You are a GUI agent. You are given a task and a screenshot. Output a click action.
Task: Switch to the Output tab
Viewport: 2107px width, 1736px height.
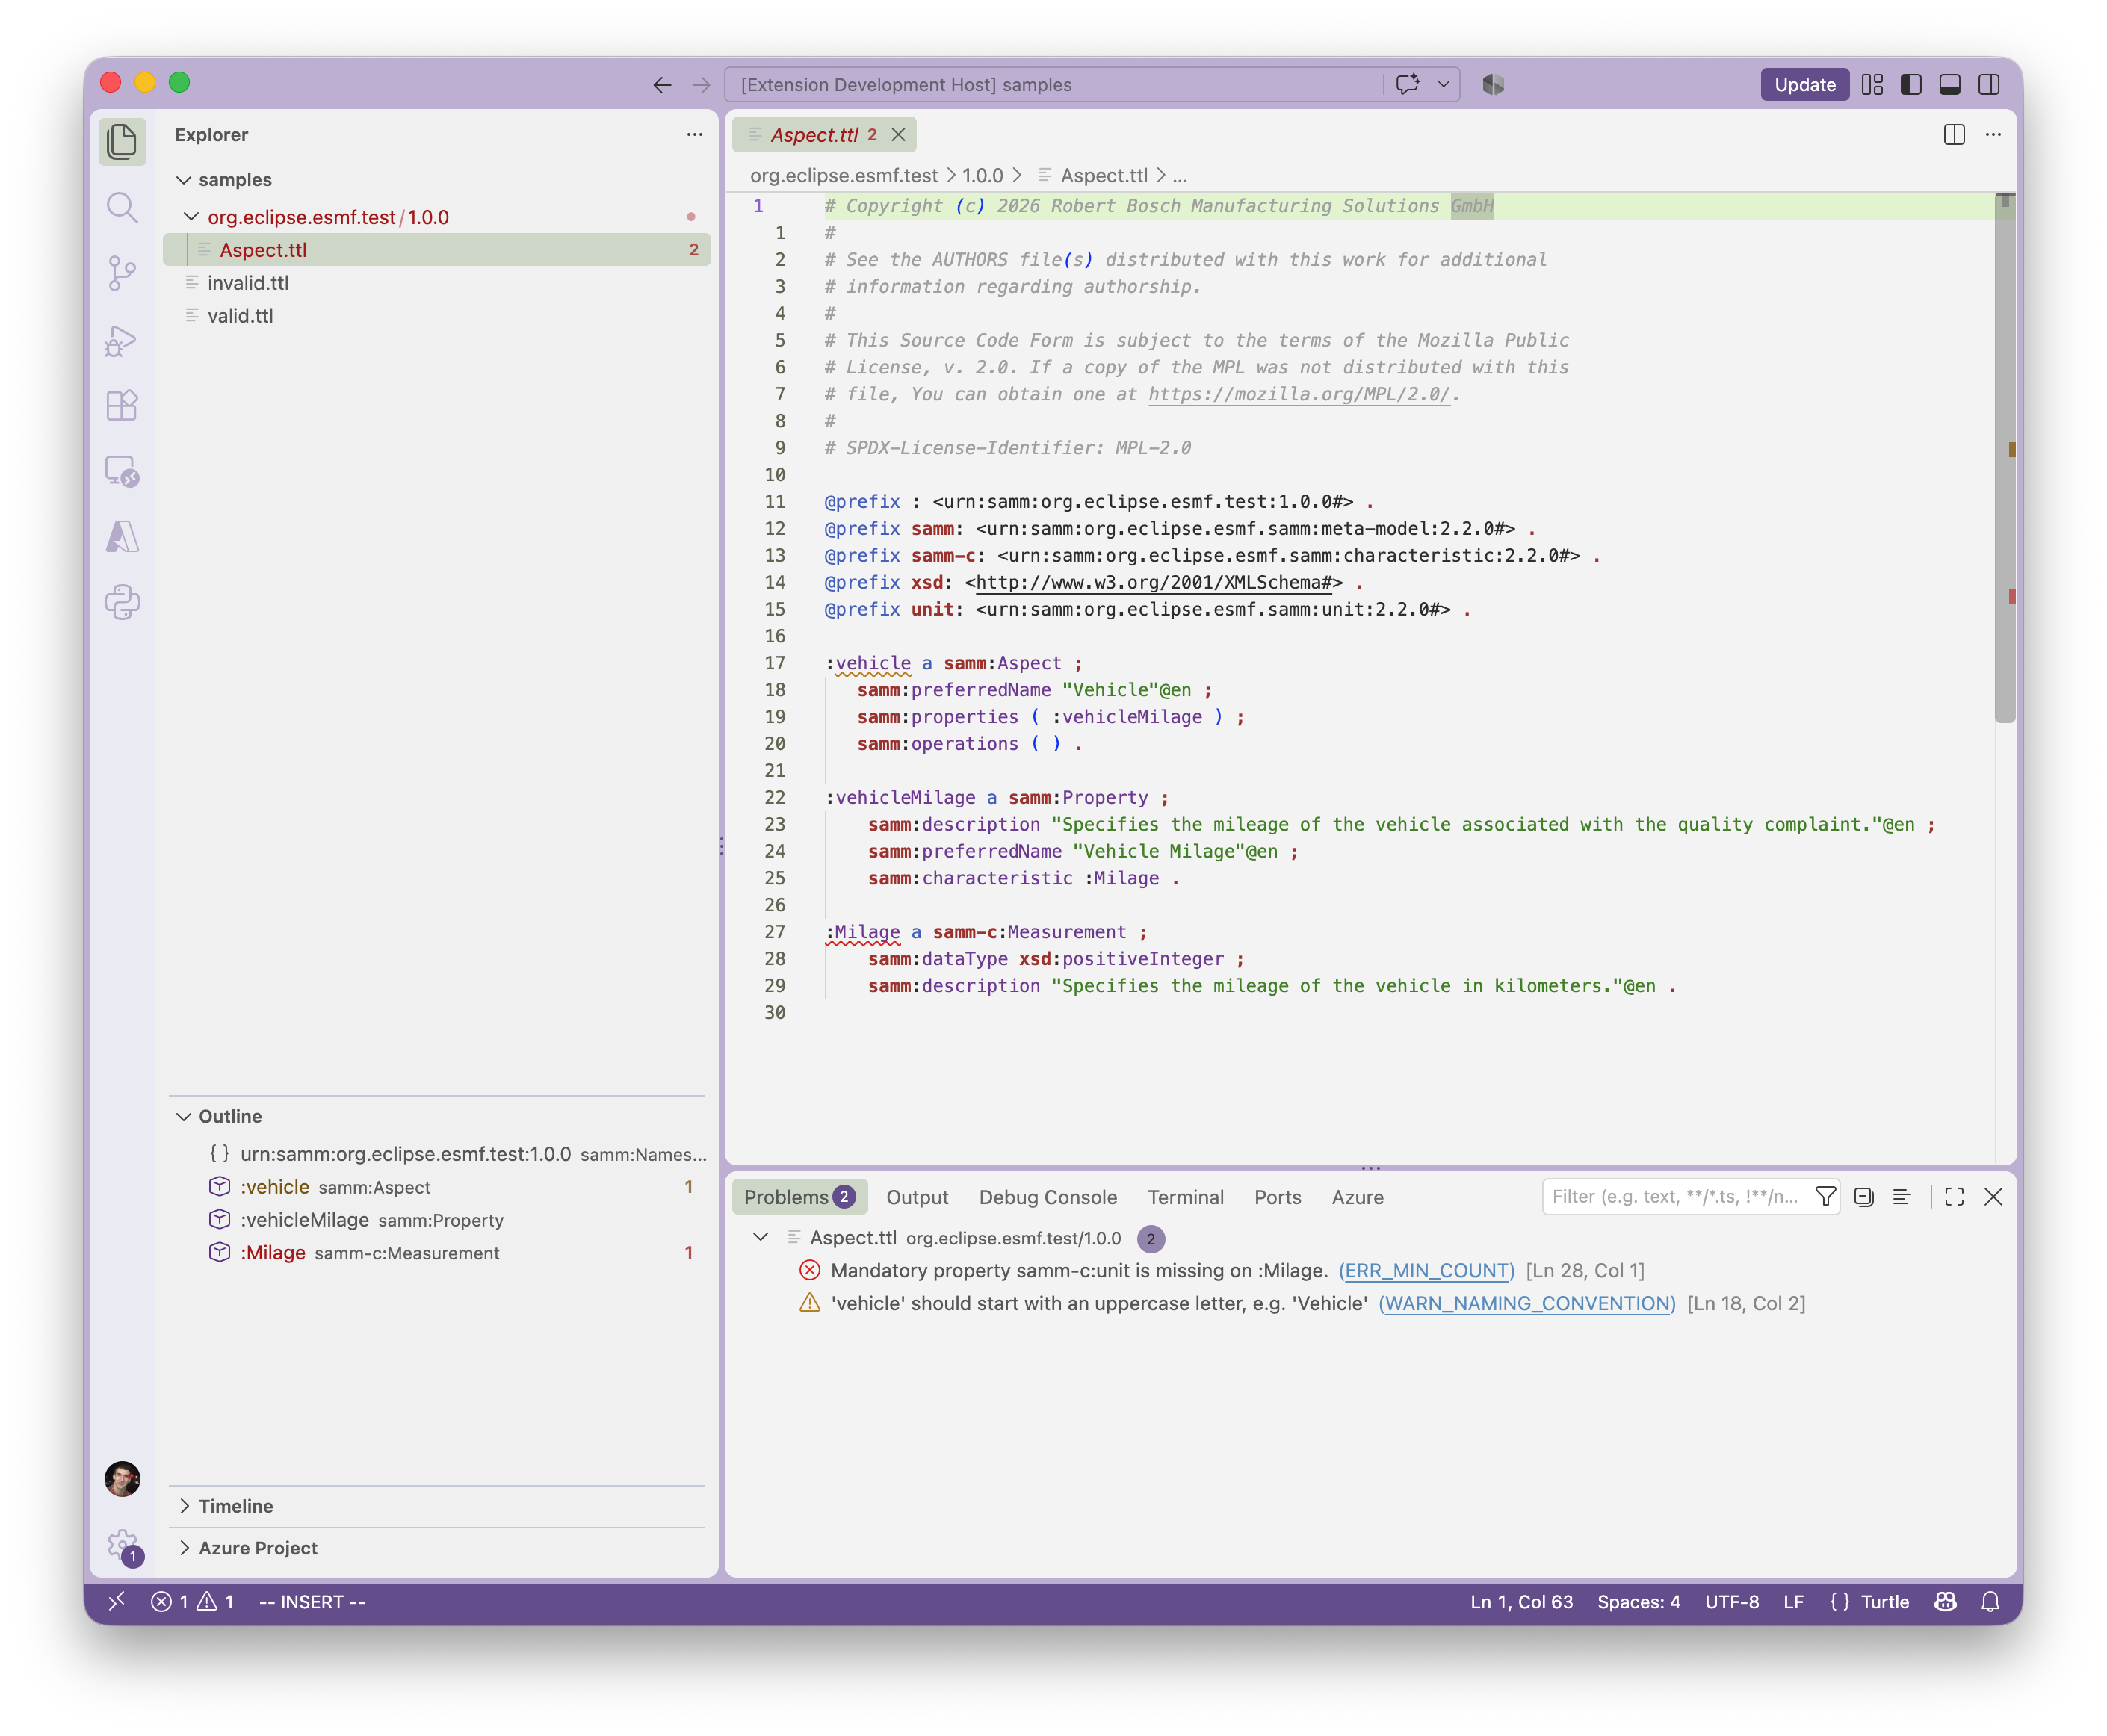click(x=917, y=1197)
